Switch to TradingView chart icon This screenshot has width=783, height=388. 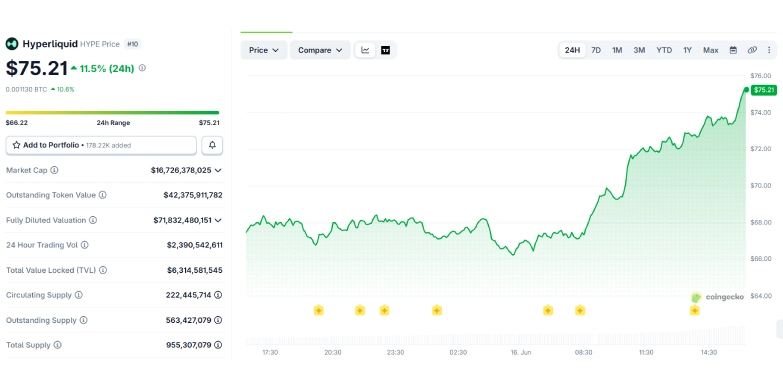coord(386,50)
